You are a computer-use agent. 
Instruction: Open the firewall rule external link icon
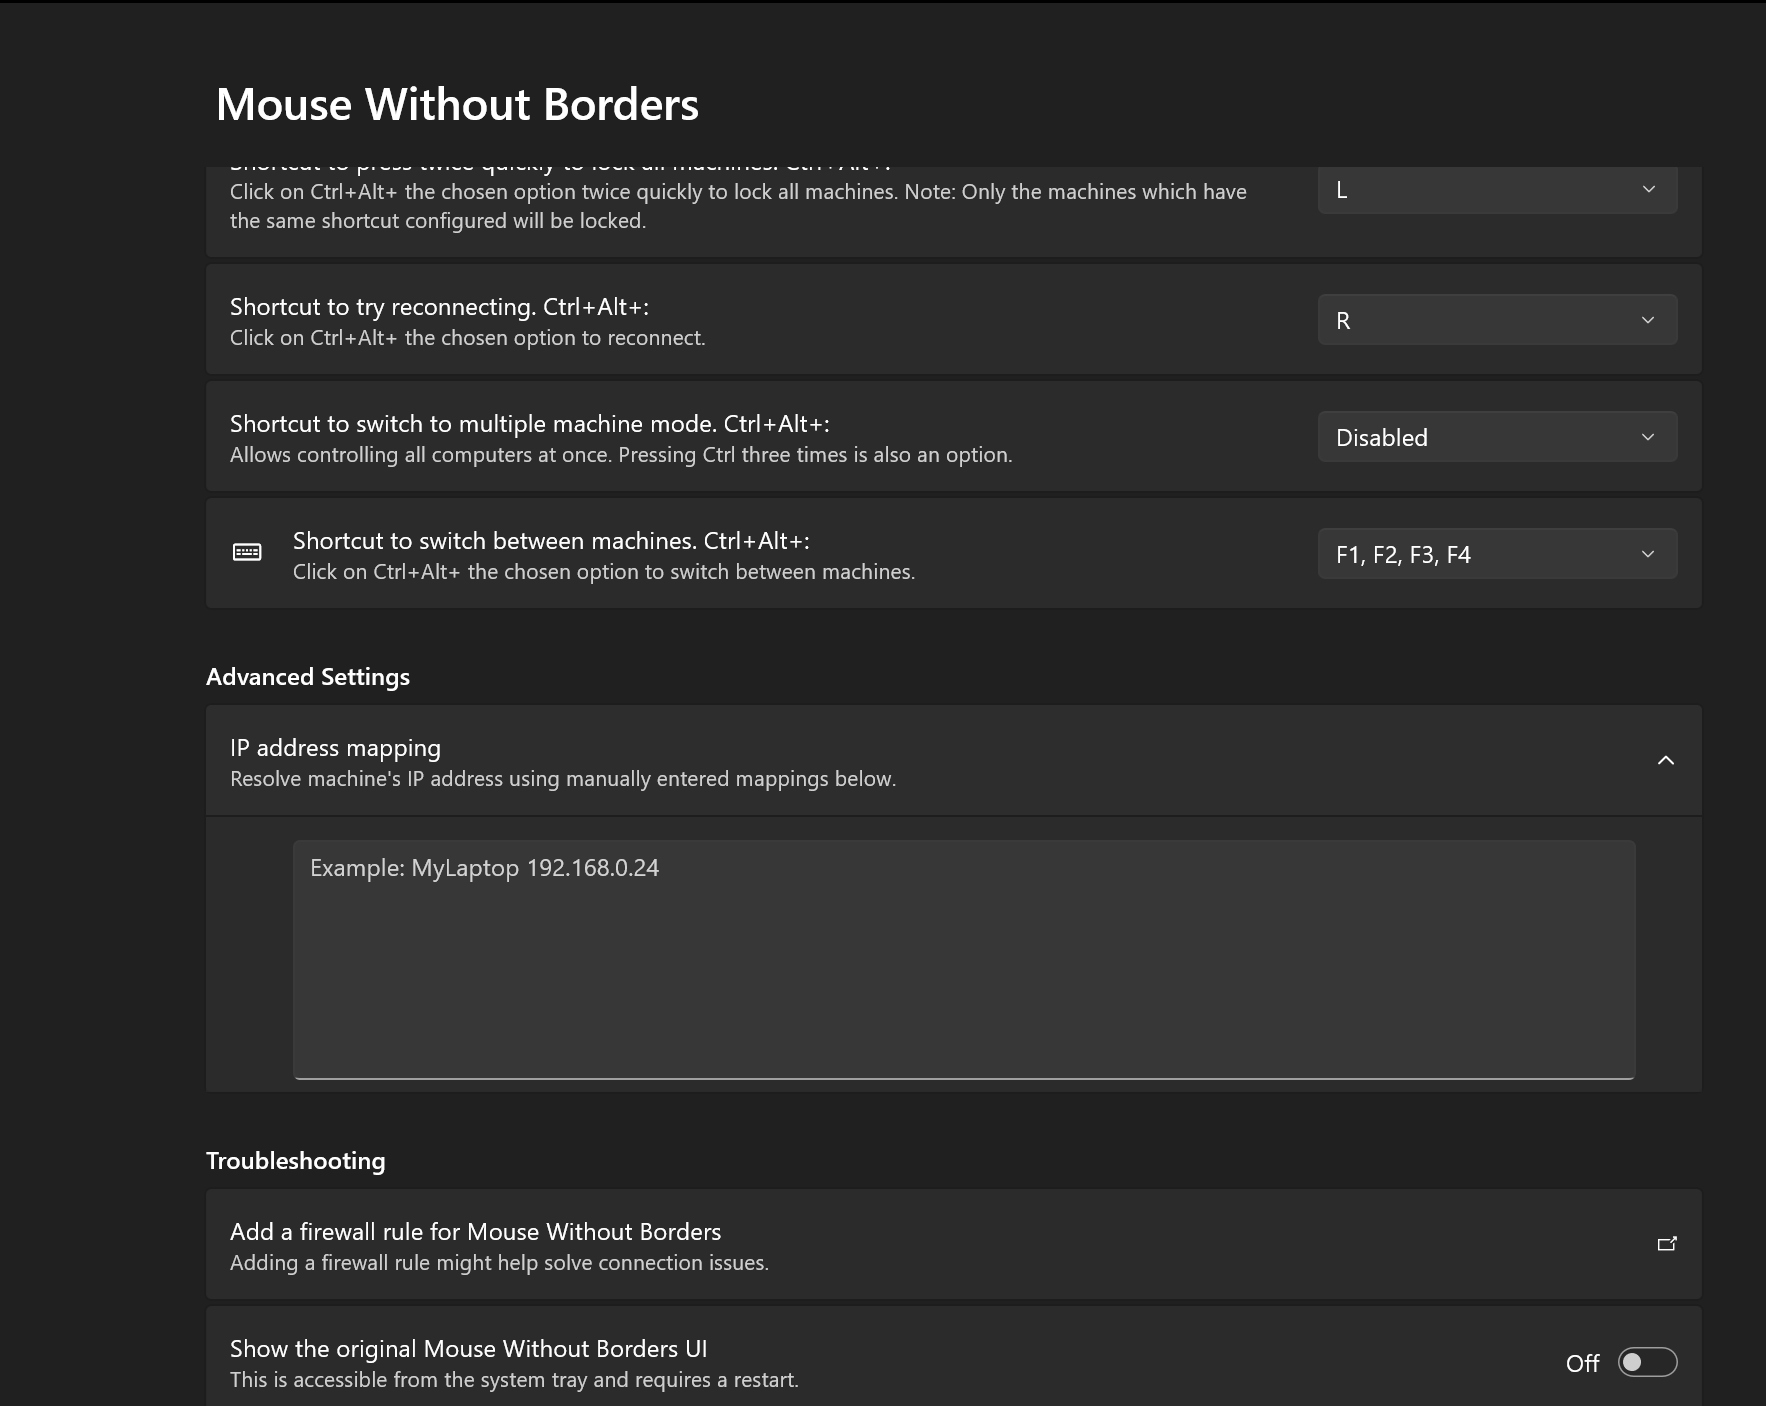point(1667,1244)
